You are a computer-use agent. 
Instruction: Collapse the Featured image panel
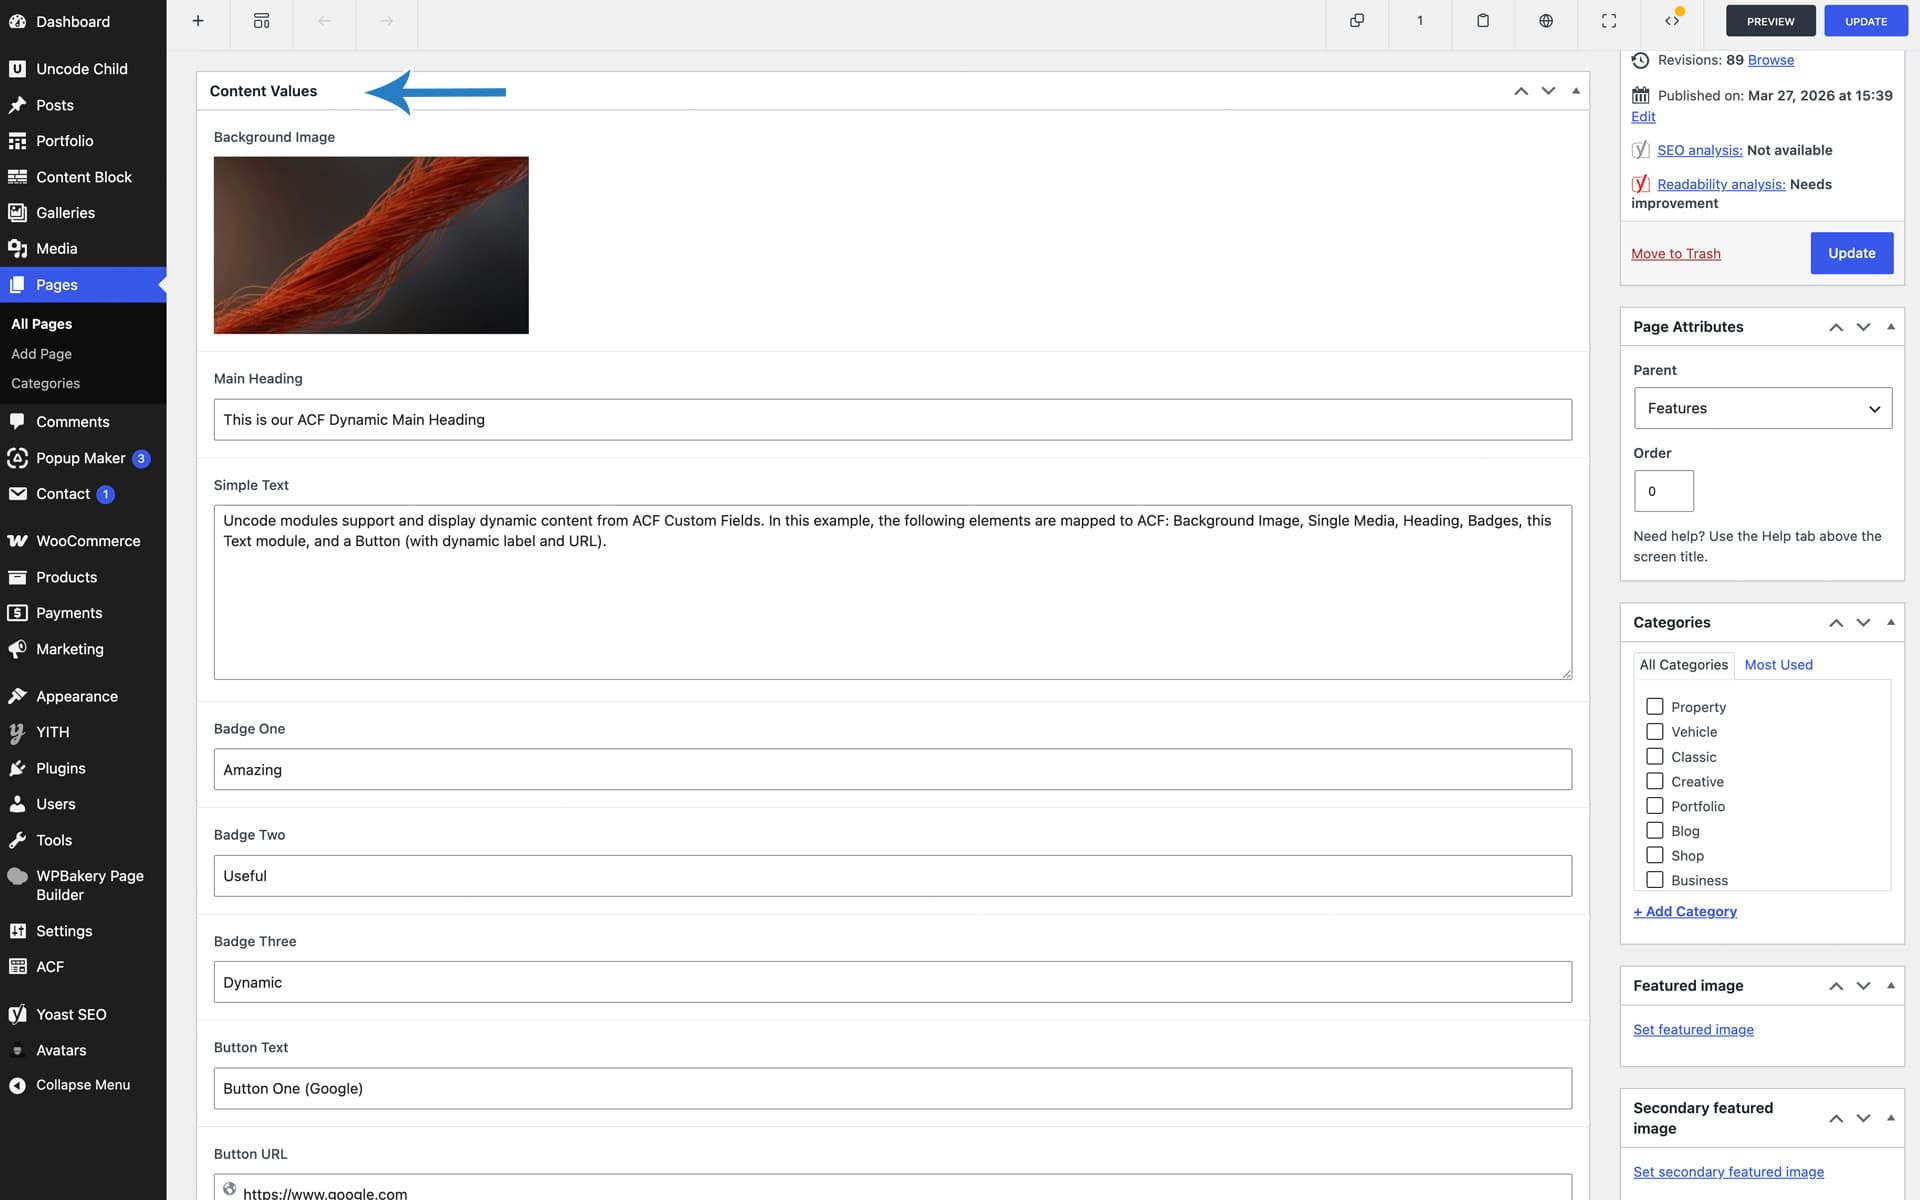(1891, 986)
